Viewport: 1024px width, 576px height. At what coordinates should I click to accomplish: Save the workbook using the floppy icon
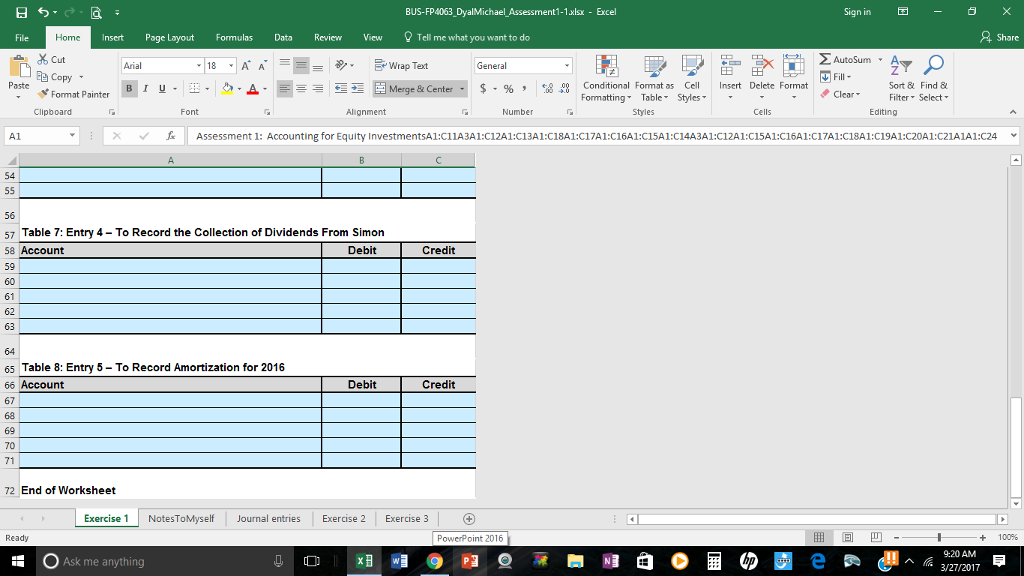pyautogui.click(x=22, y=12)
